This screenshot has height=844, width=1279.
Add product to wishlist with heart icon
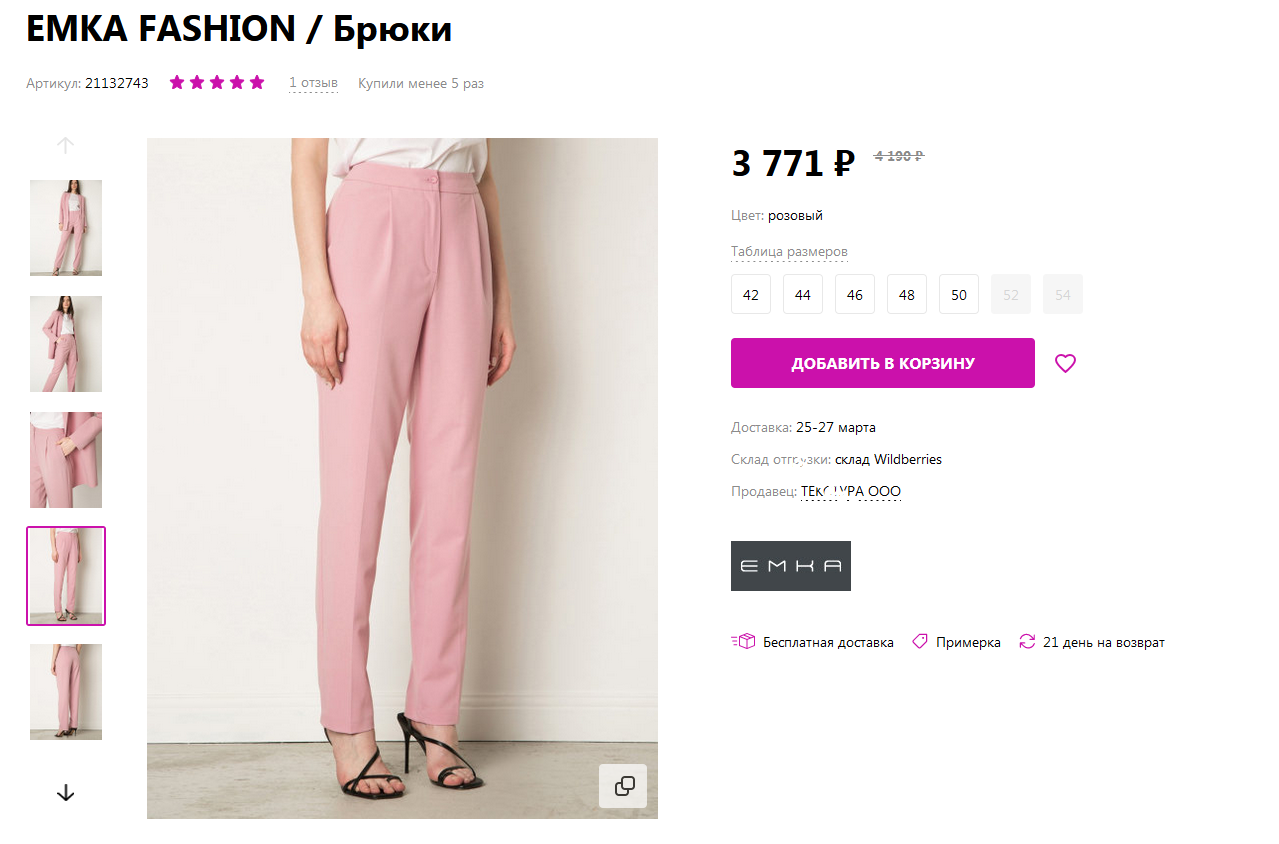(1065, 363)
